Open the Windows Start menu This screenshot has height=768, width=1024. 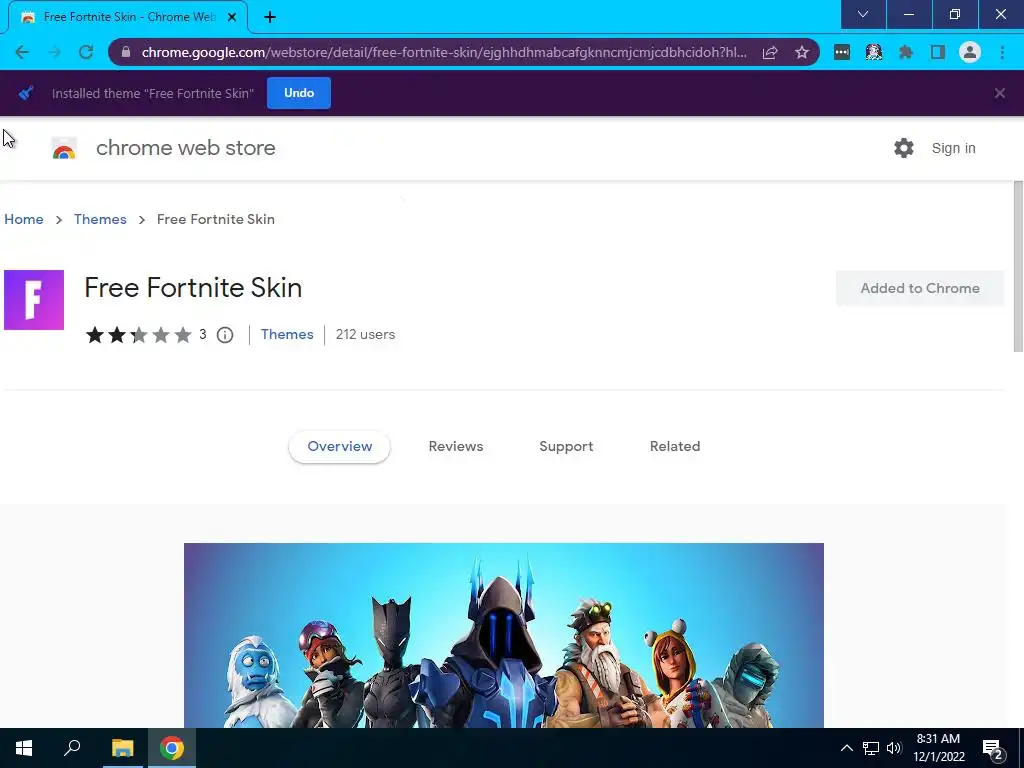tap(24, 748)
